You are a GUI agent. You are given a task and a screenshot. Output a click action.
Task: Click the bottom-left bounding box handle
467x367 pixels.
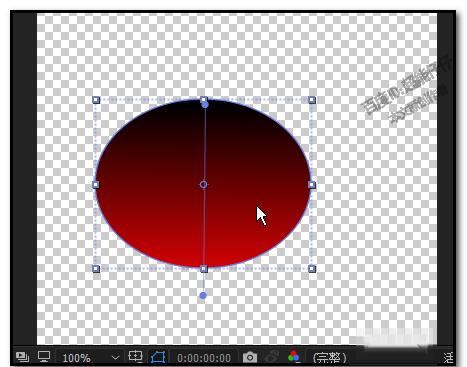96,268
